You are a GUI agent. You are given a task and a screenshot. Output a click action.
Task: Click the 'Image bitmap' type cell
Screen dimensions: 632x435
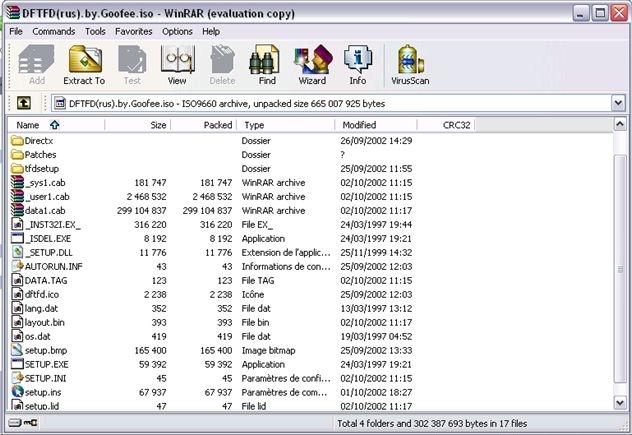pos(268,350)
